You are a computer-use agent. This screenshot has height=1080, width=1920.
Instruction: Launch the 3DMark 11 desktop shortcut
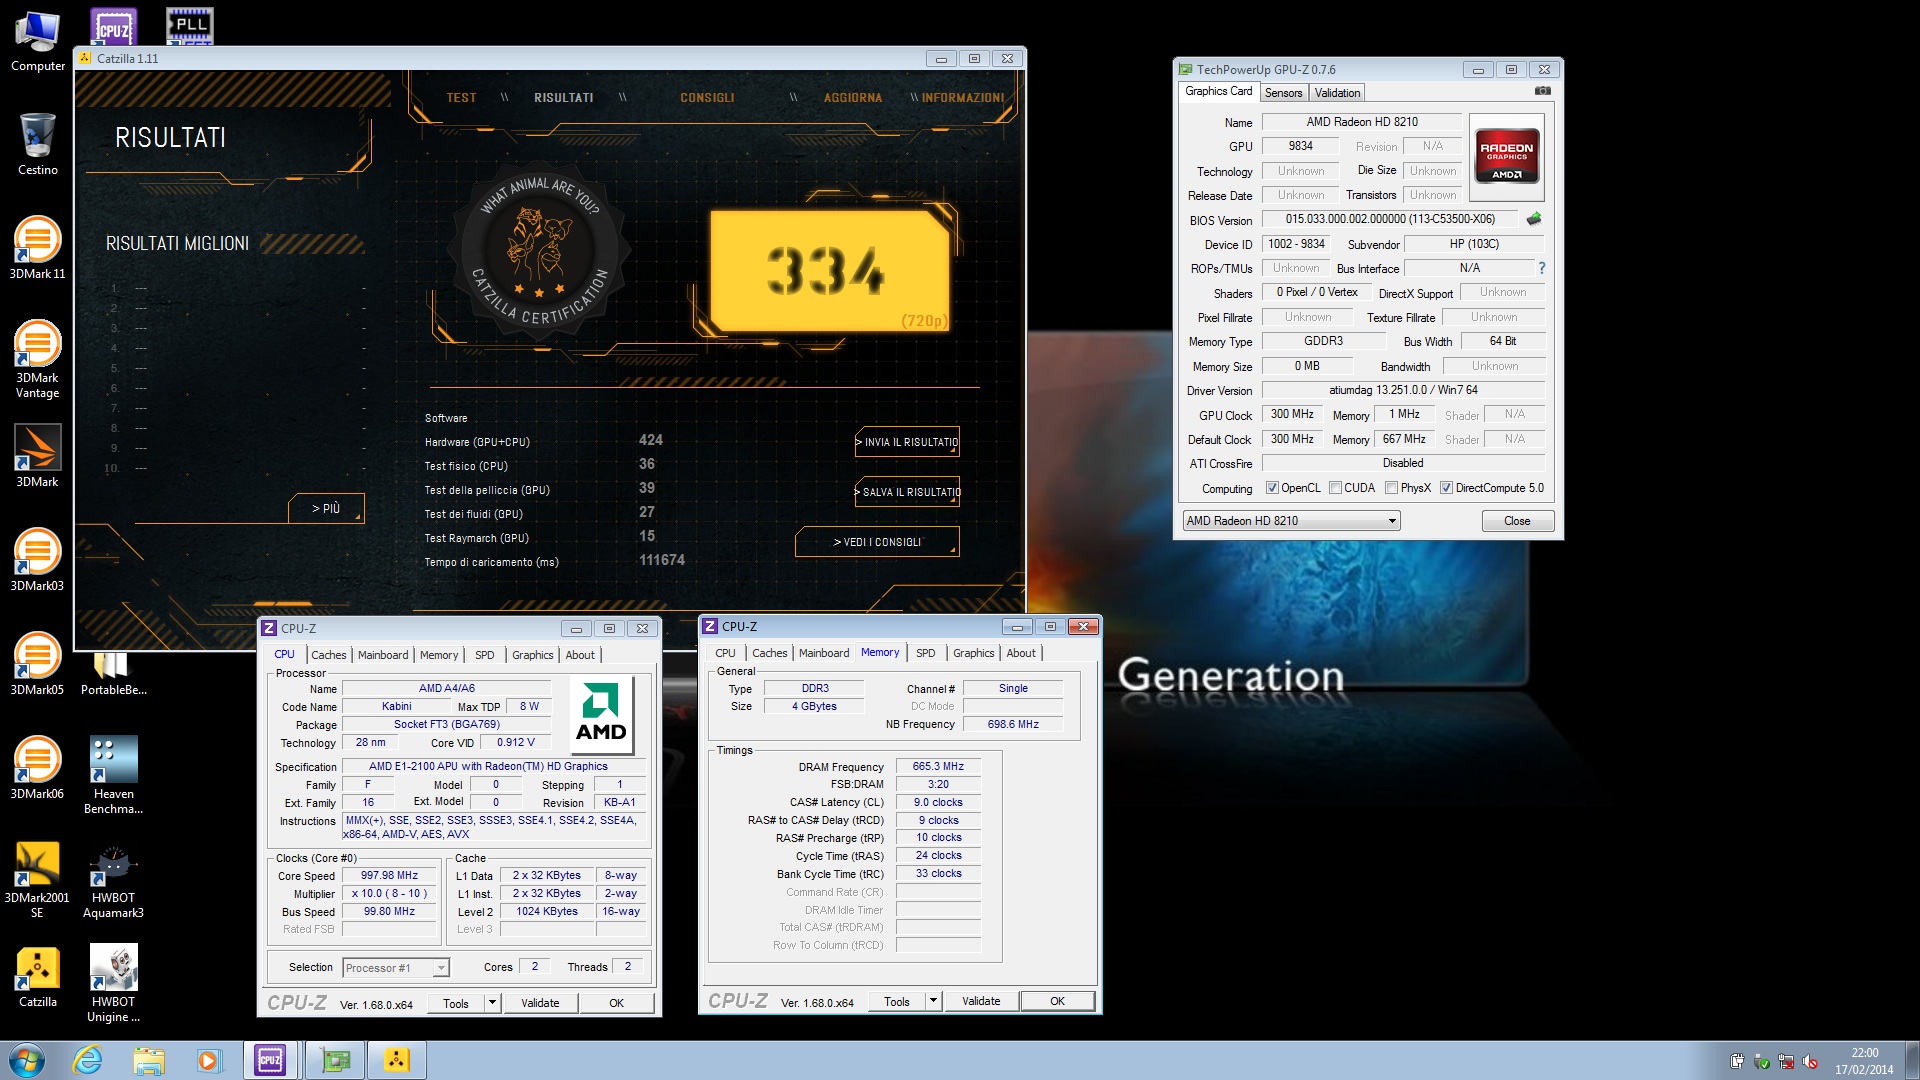[38, 248]
